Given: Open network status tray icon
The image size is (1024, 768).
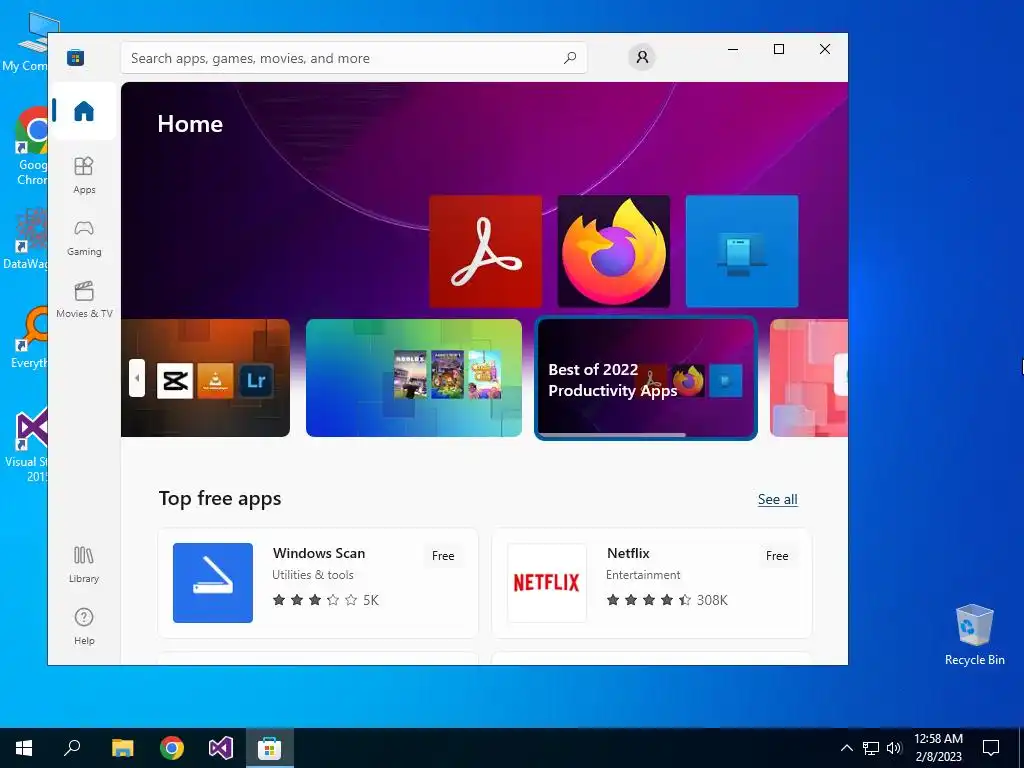Looking at the screenshot, I should (871, 748).
